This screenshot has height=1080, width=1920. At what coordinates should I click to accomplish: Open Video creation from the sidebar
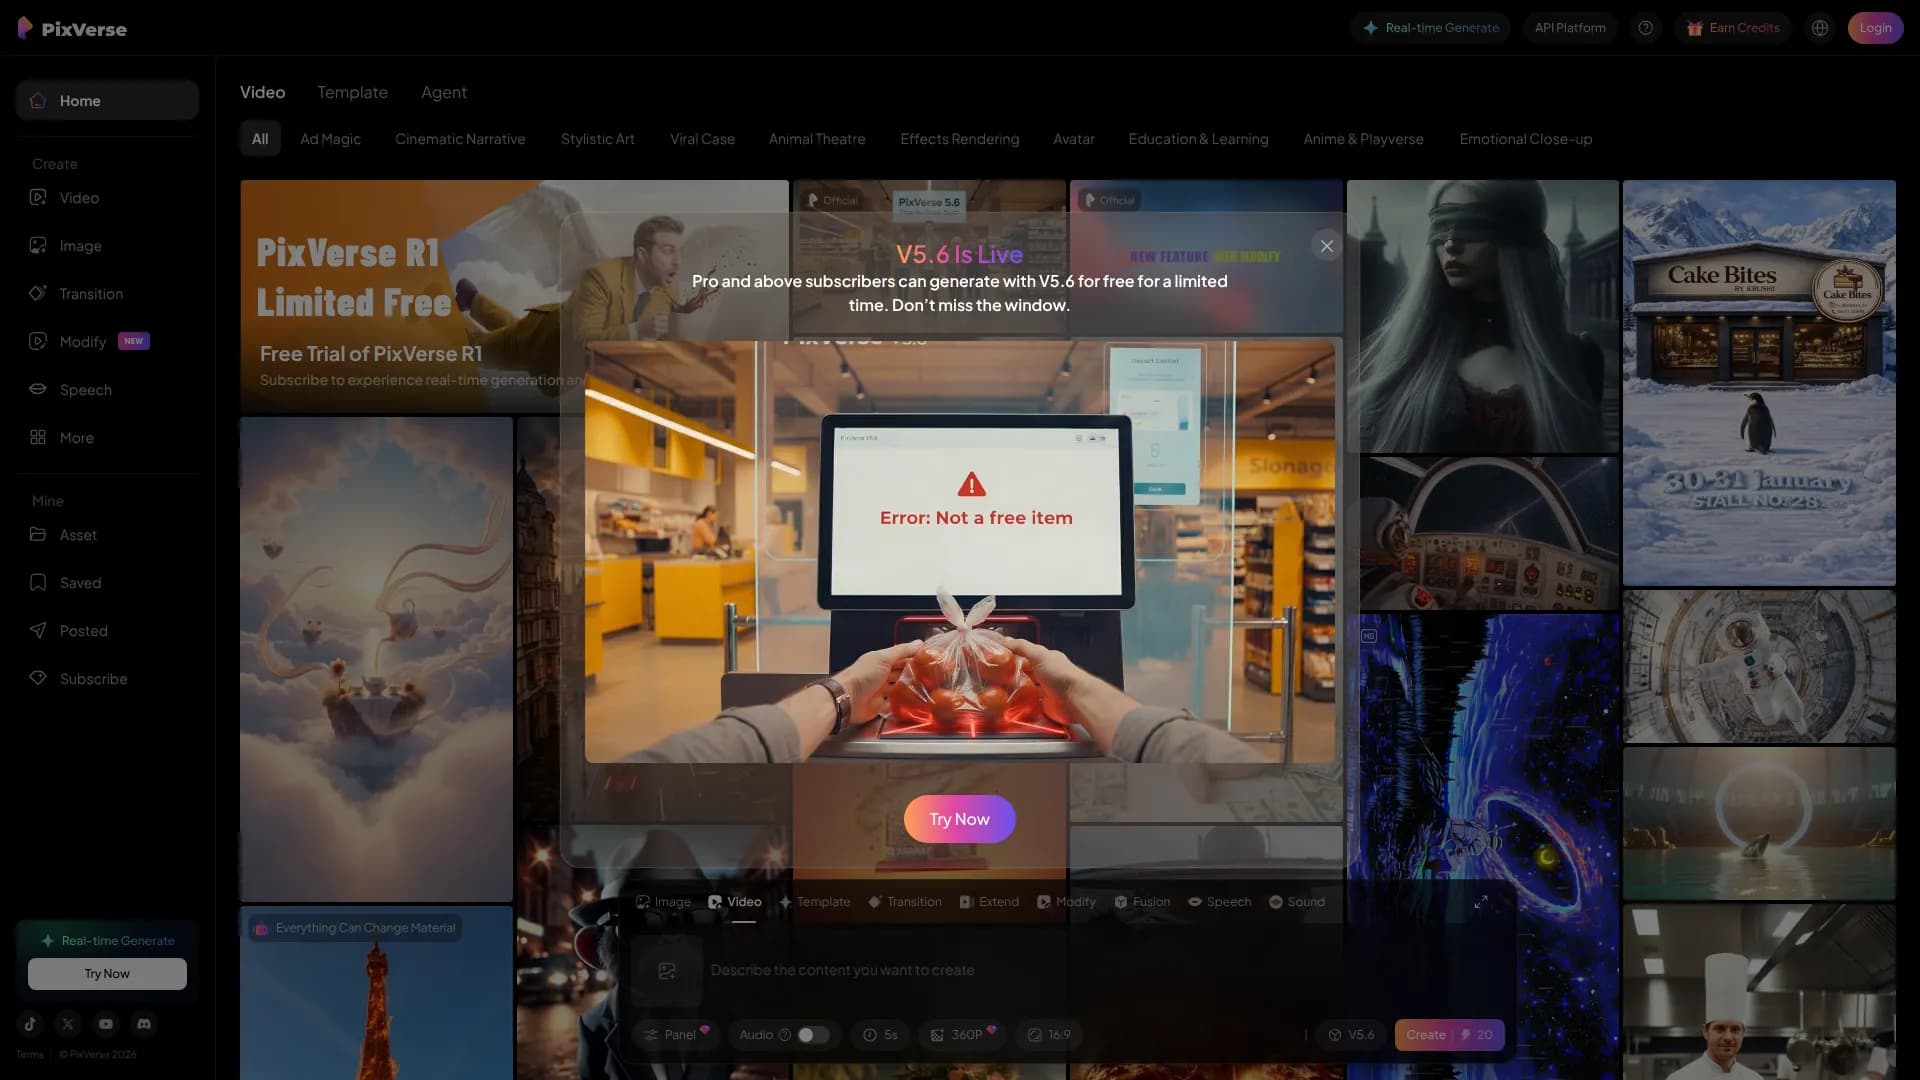[107, 198]
